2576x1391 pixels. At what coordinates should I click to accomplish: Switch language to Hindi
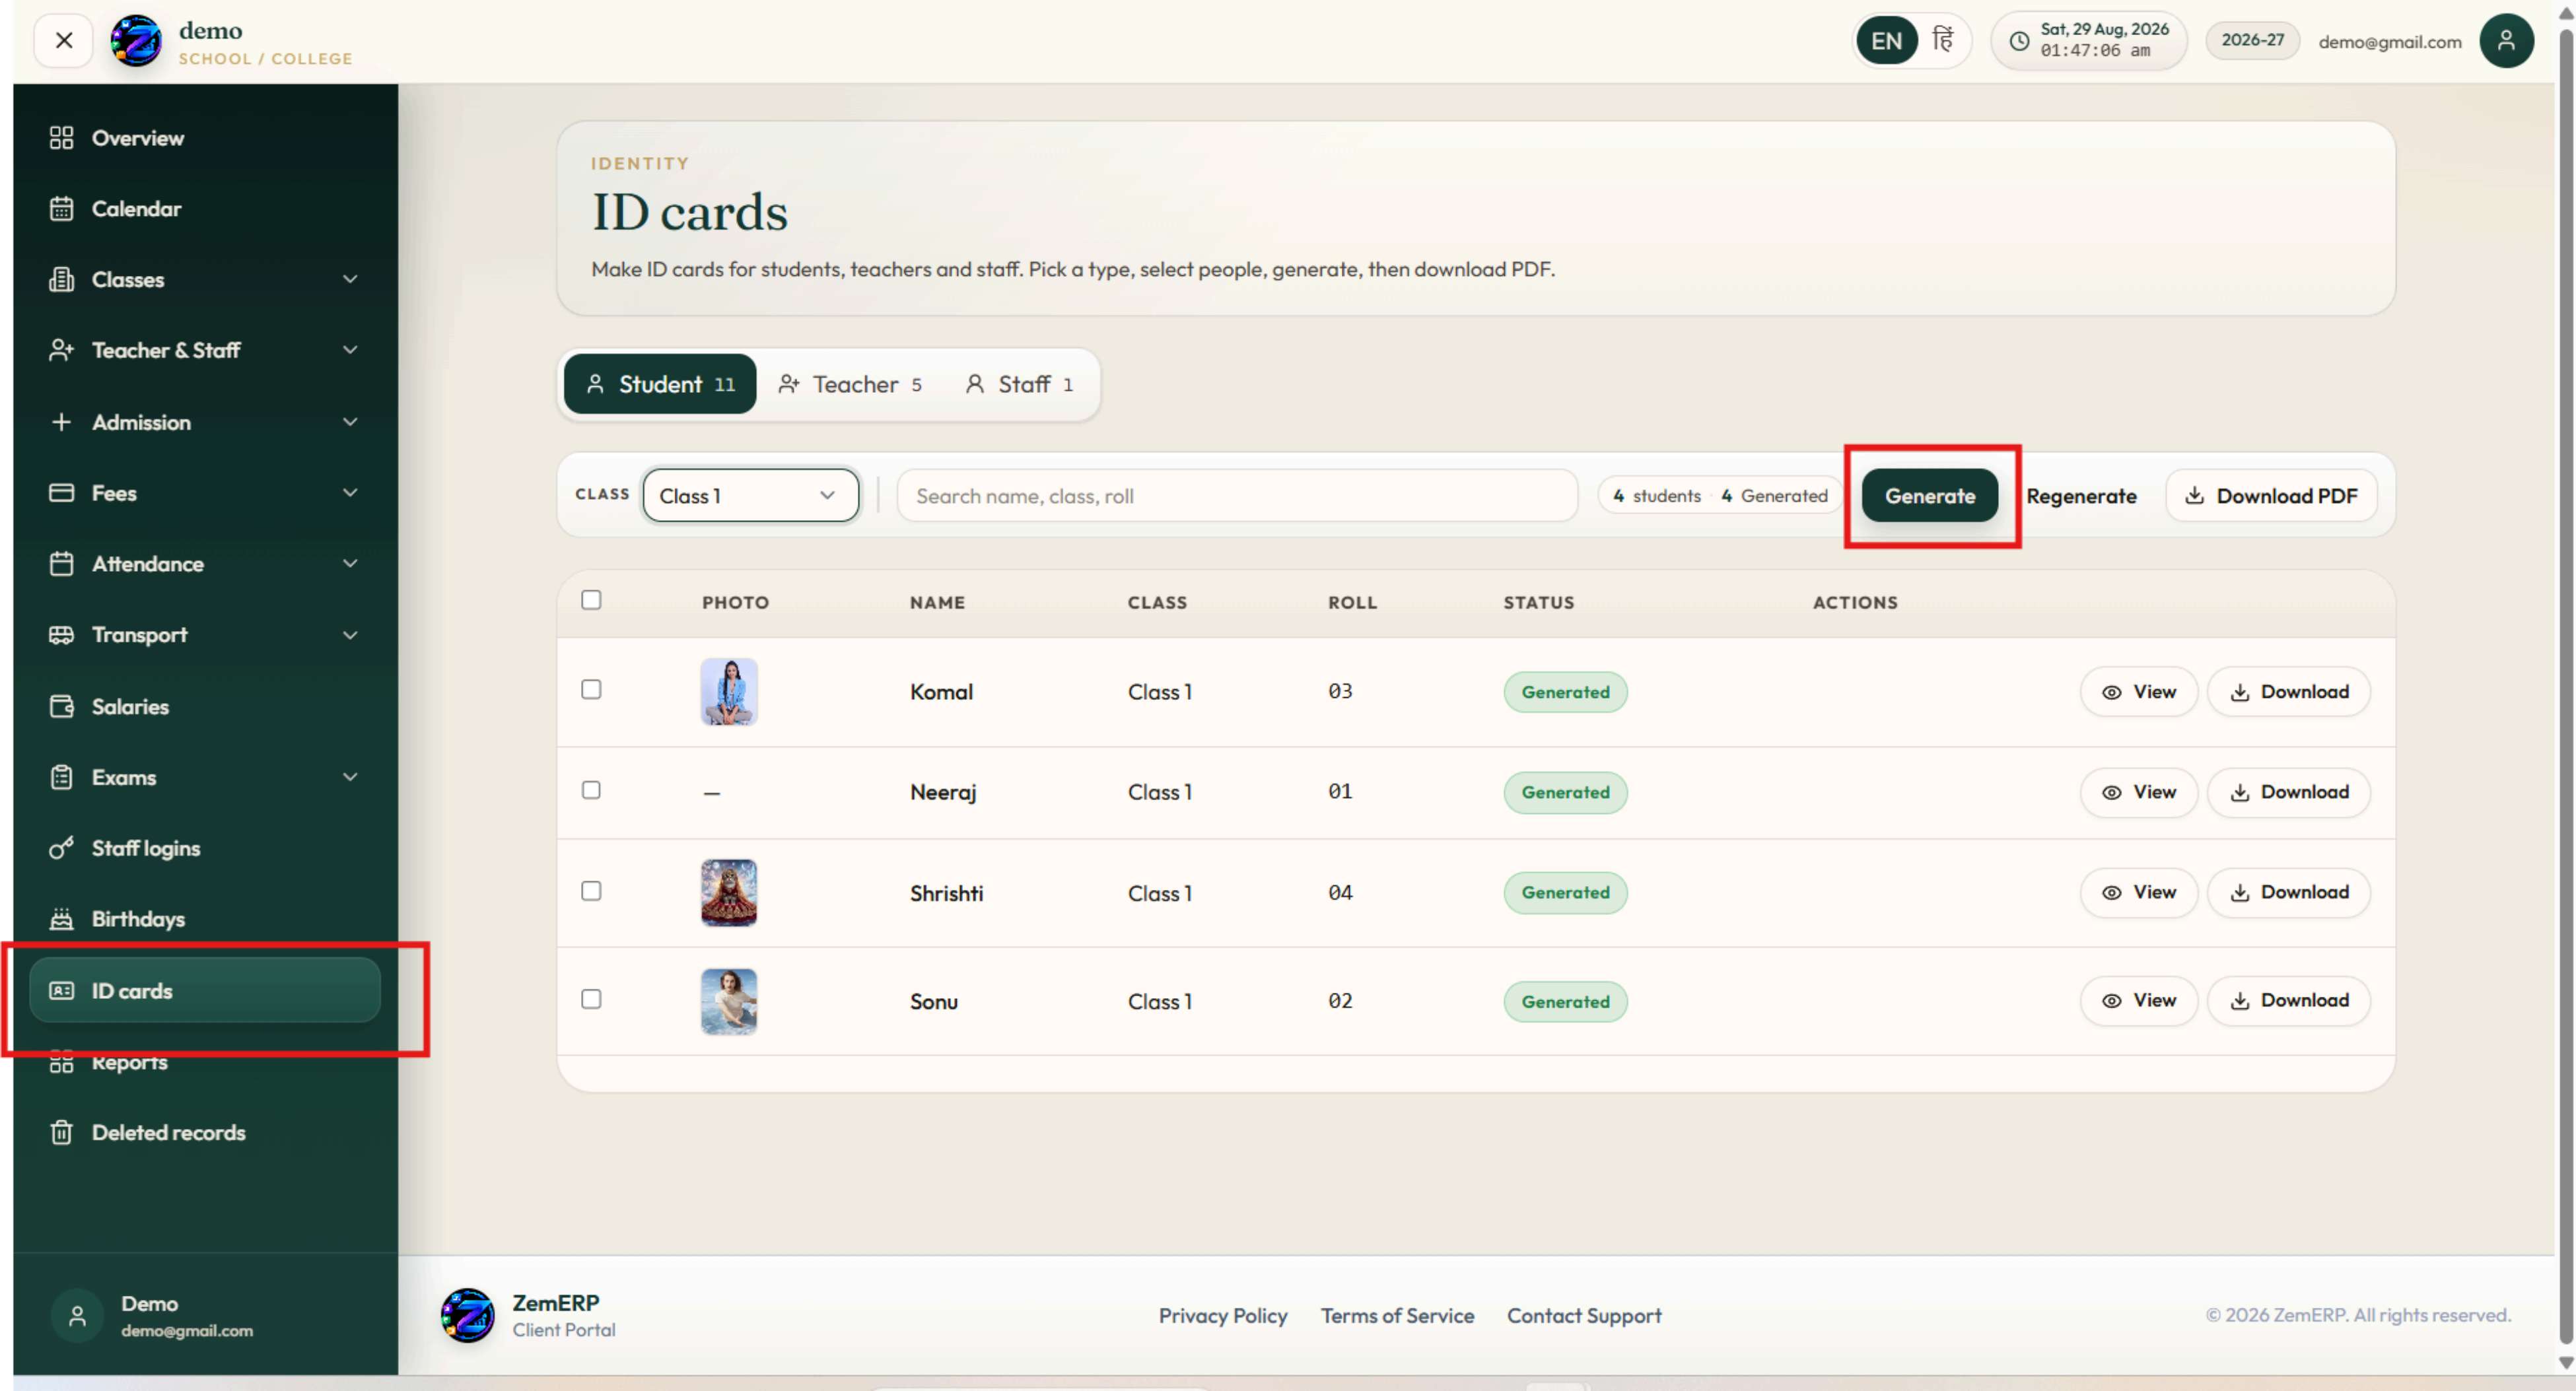pos(1942,40)
